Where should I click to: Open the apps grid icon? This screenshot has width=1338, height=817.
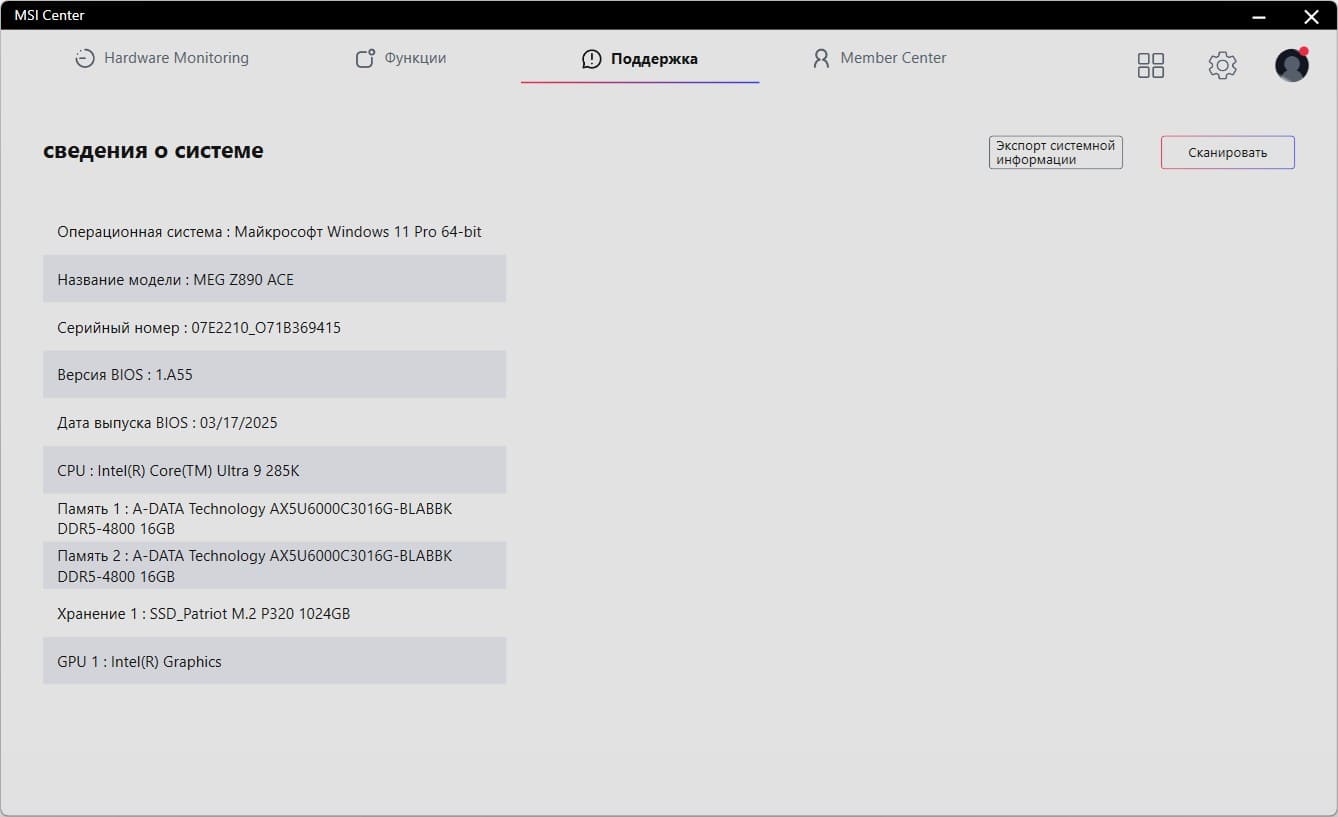pos(1151,65)
